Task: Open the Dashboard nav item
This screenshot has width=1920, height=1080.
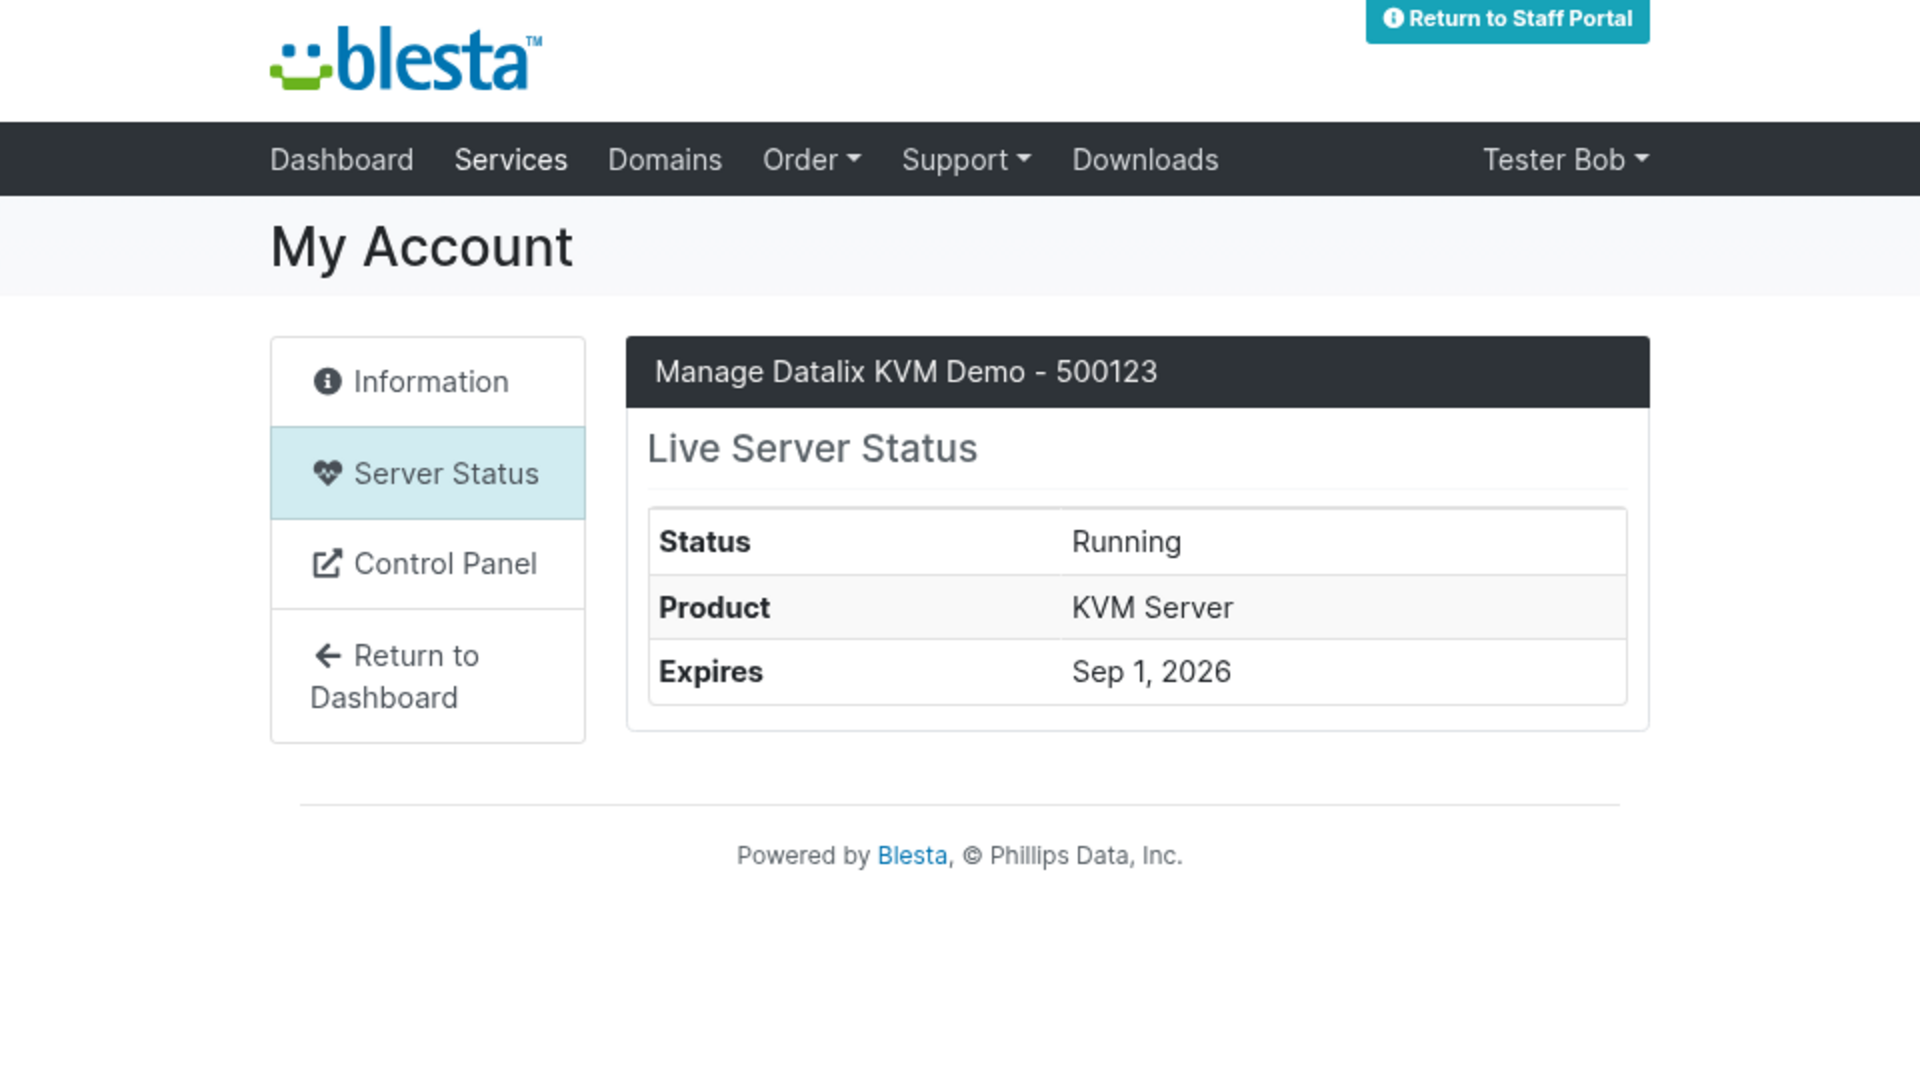Action: point(341,160)
